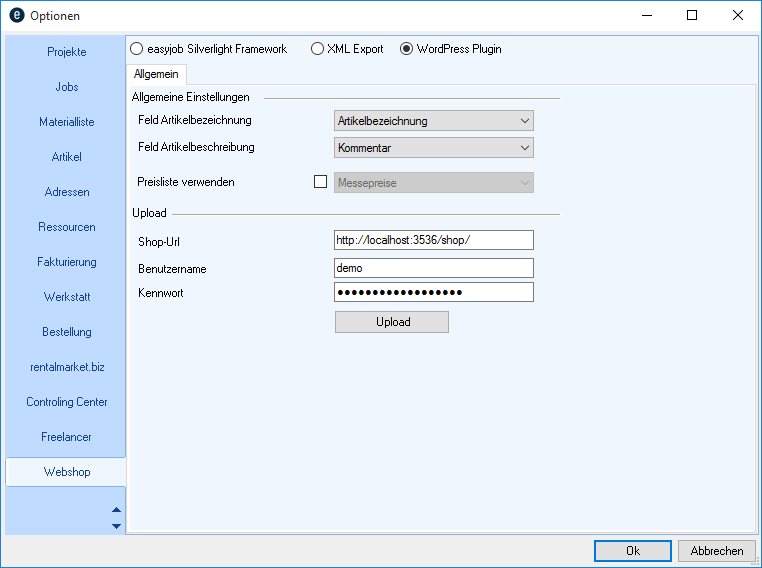Enable the Preisliste verwenden checkbox
This screenshot has width=762, height=568.
321,182
